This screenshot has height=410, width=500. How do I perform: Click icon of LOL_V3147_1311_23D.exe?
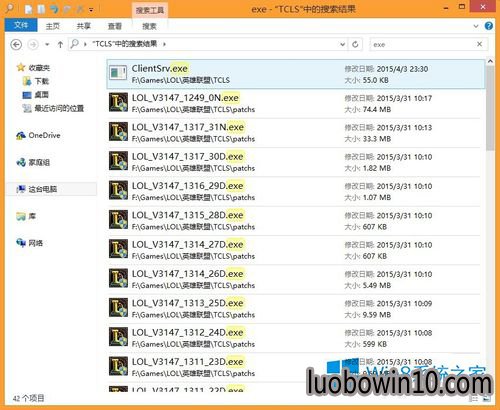point(118,366)
